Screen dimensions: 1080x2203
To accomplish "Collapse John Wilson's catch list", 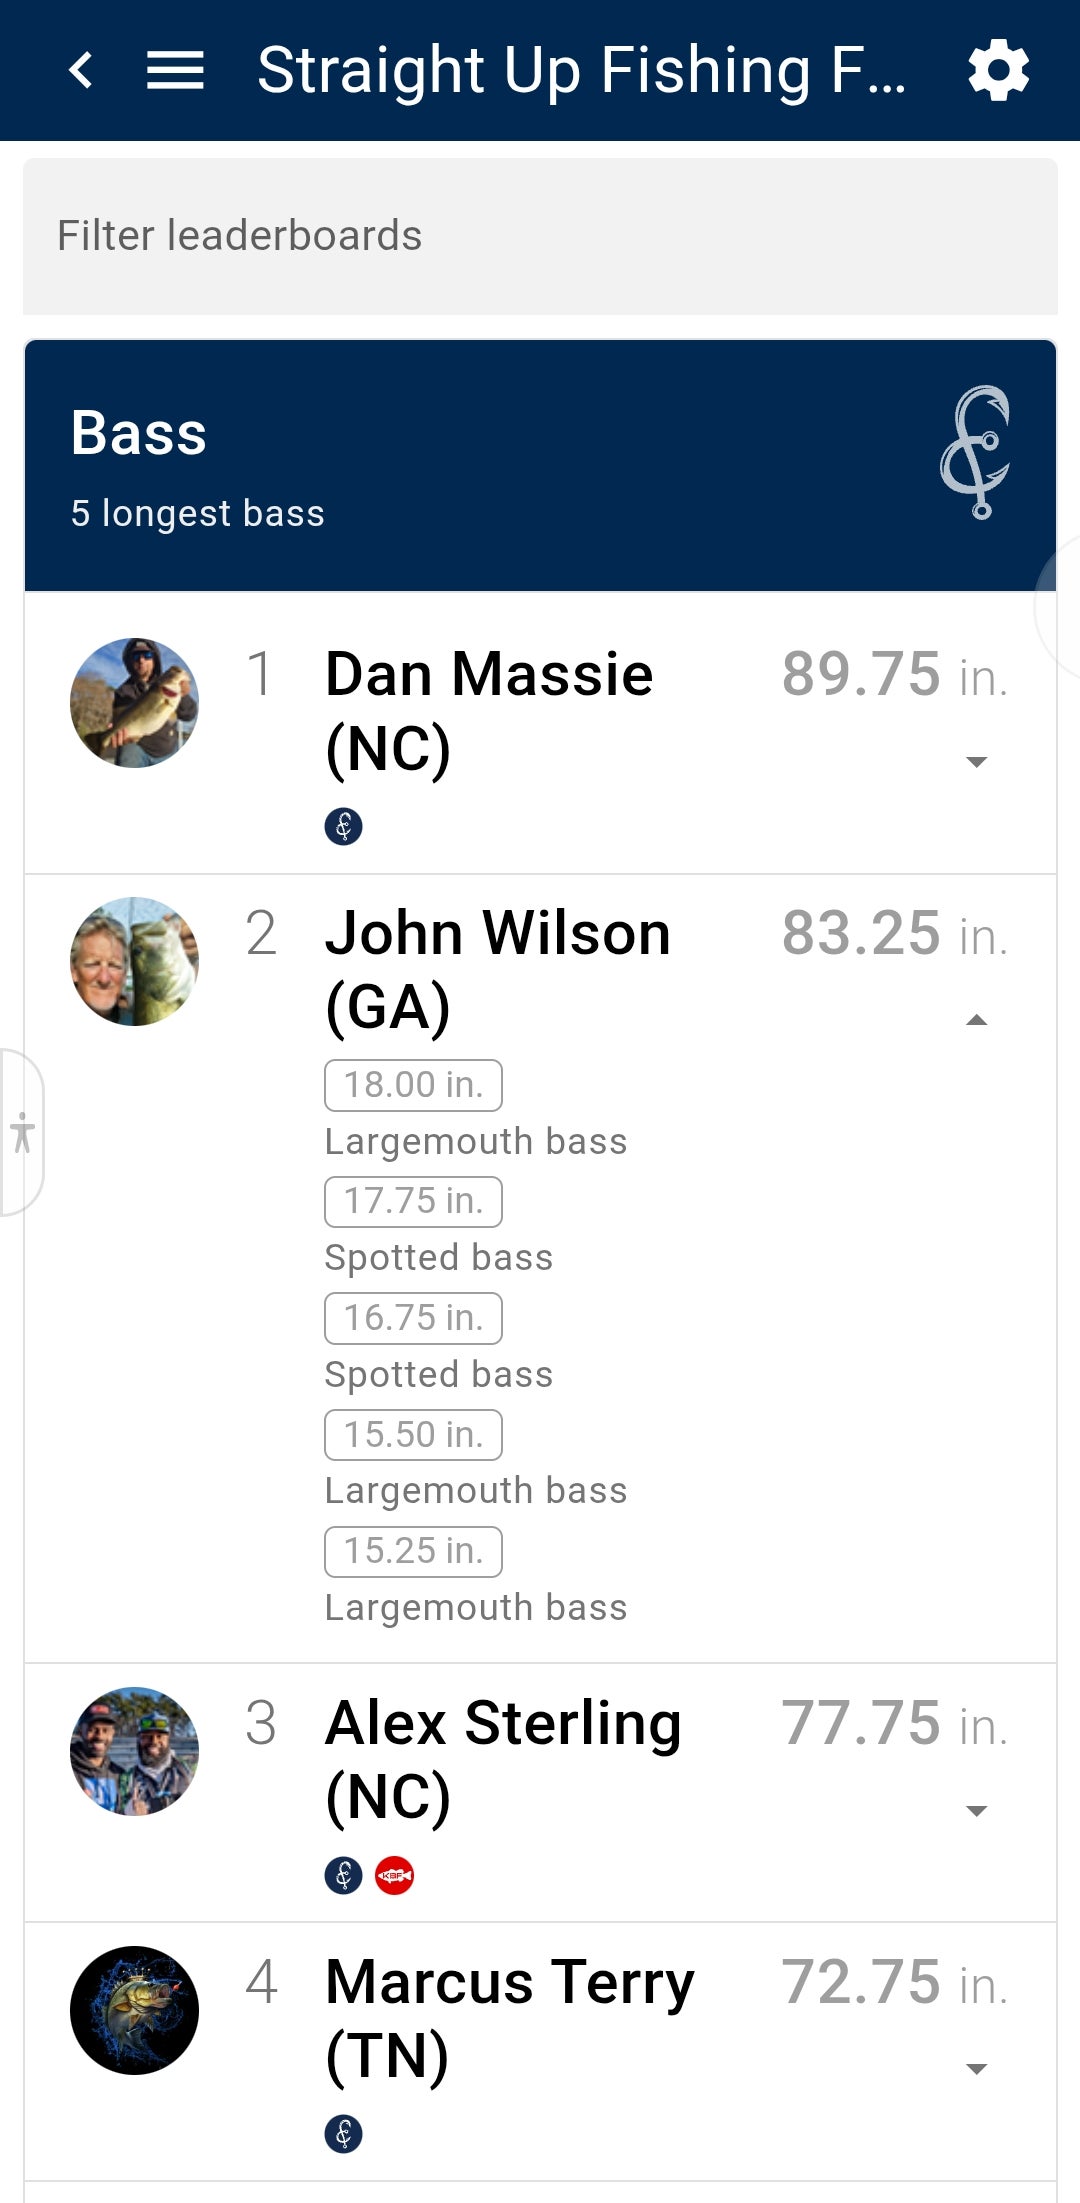I will tap(976, 1020).
